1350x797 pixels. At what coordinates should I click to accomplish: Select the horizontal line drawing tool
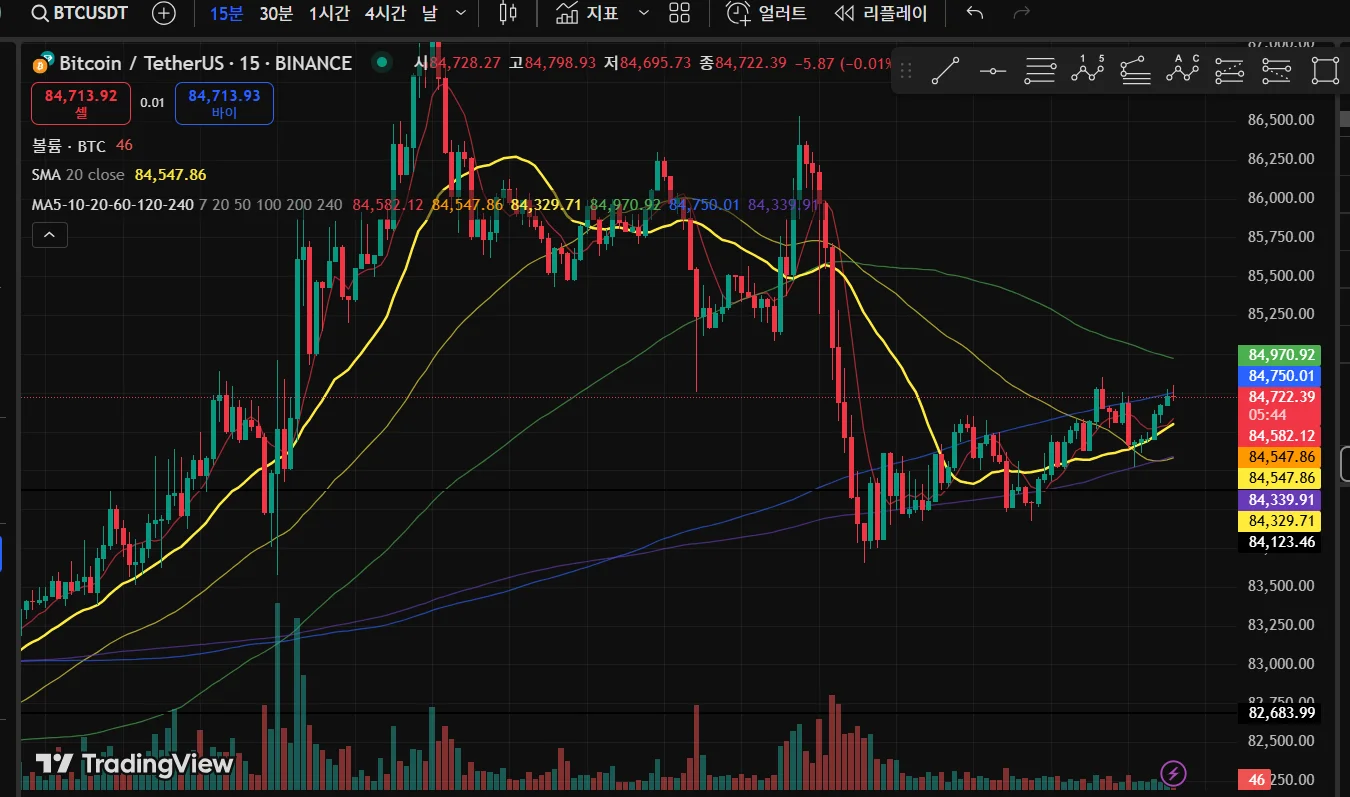pos(993,71)
